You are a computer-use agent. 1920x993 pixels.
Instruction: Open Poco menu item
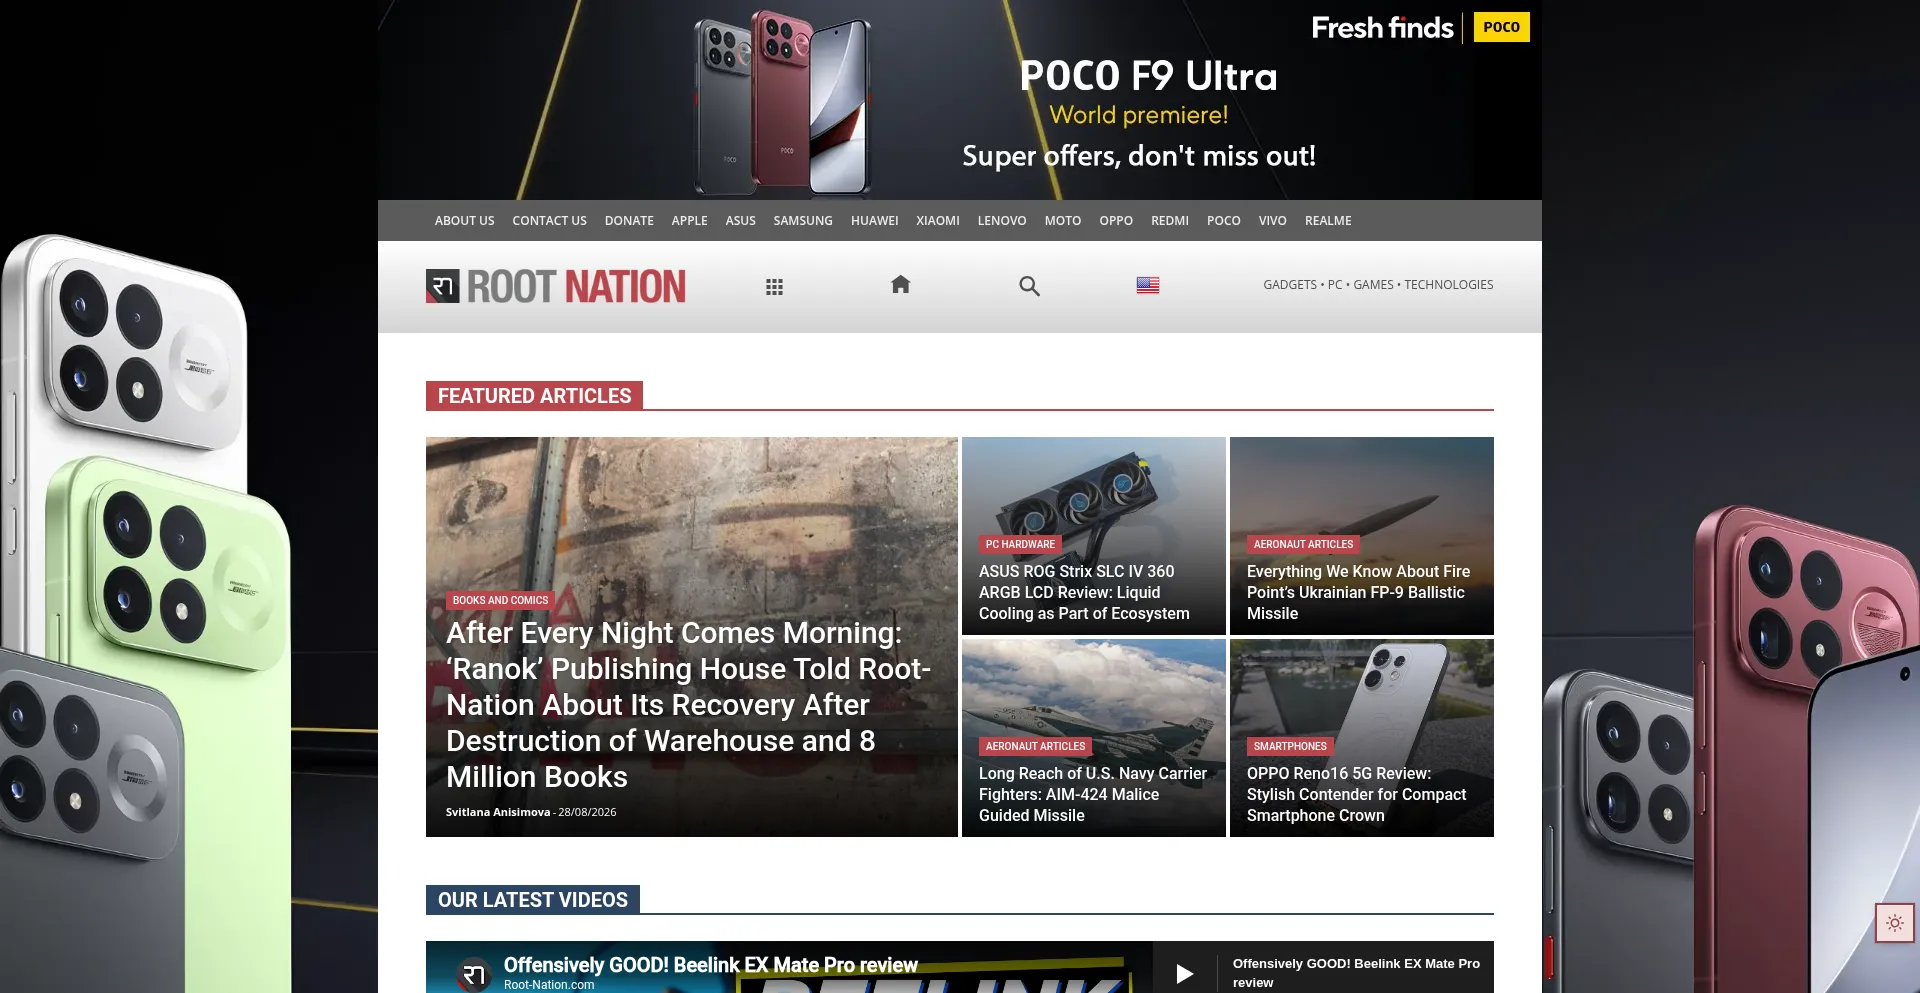tap(1224, 221)
